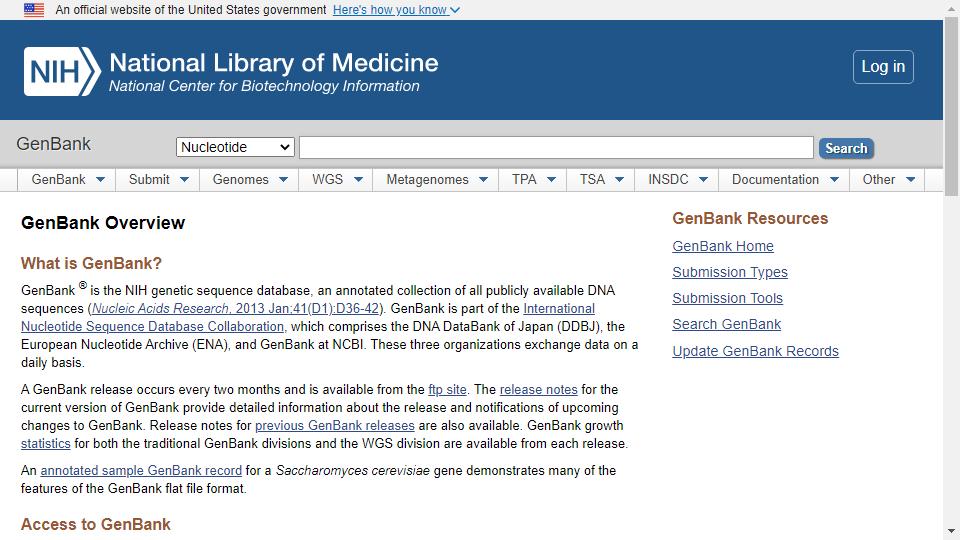The width and height of the screenshot is (960, 540).
Task: Expand the Documentation menu arrow
Action: pyautogui.click(x=834, y=179)
